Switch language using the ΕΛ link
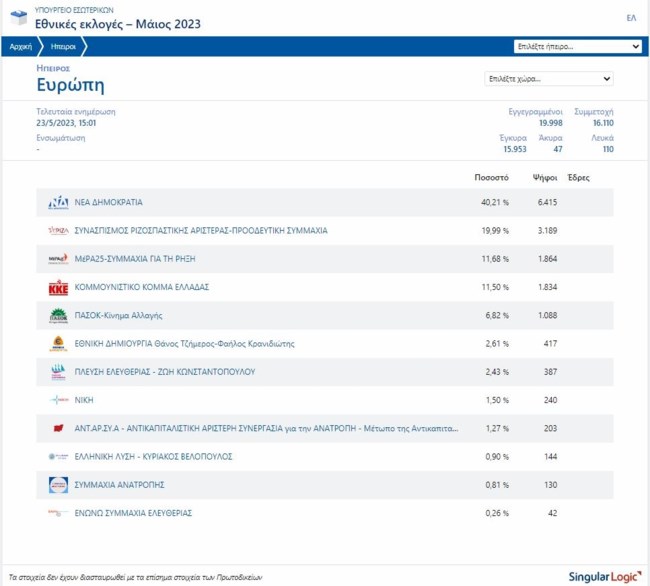The image size is (650, 586). coord(631,18)
